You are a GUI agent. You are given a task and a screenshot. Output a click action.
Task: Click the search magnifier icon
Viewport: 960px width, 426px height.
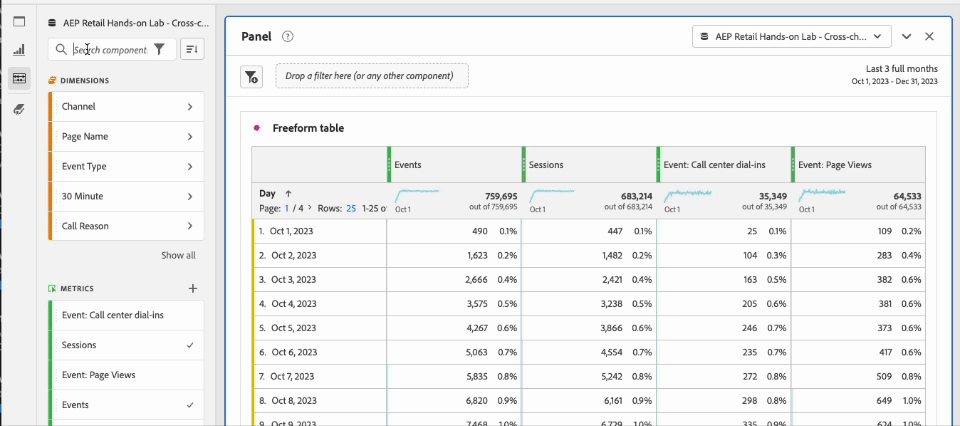tap(61, 50)
